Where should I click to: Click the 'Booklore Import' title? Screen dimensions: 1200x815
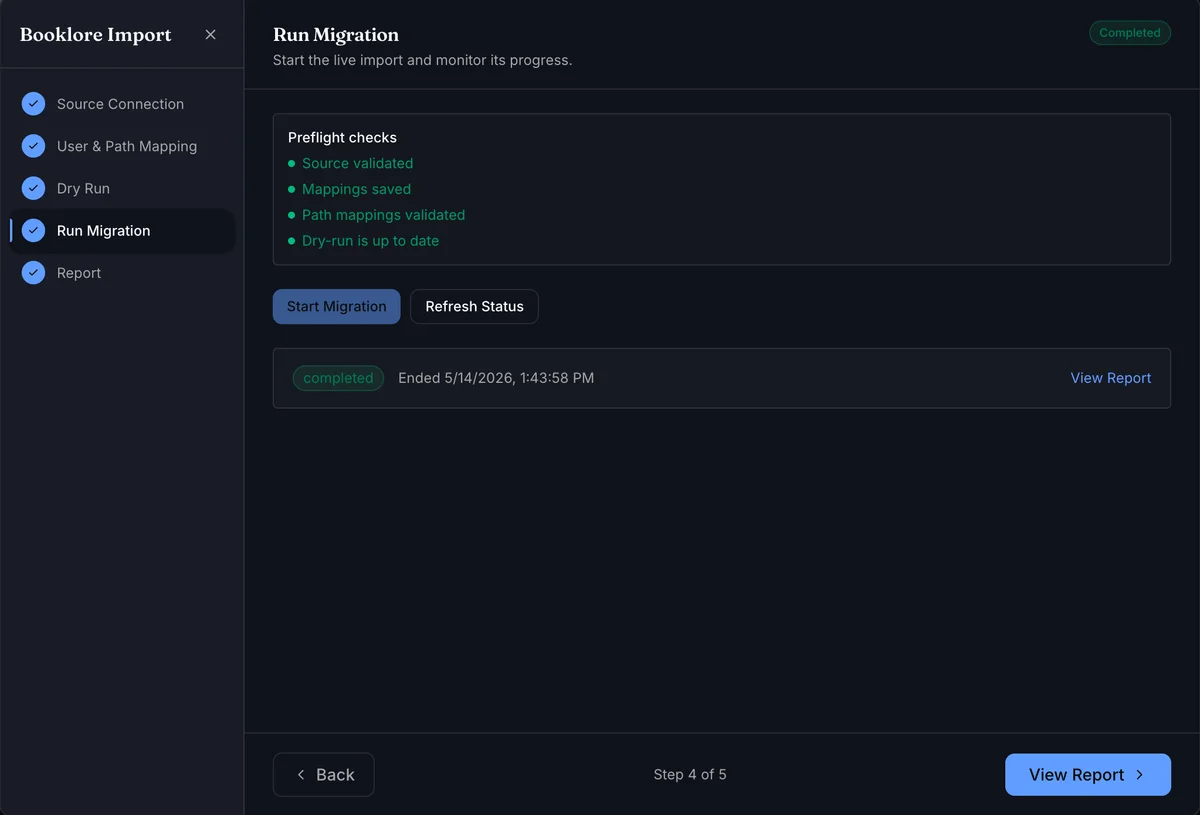pos(96,35)
